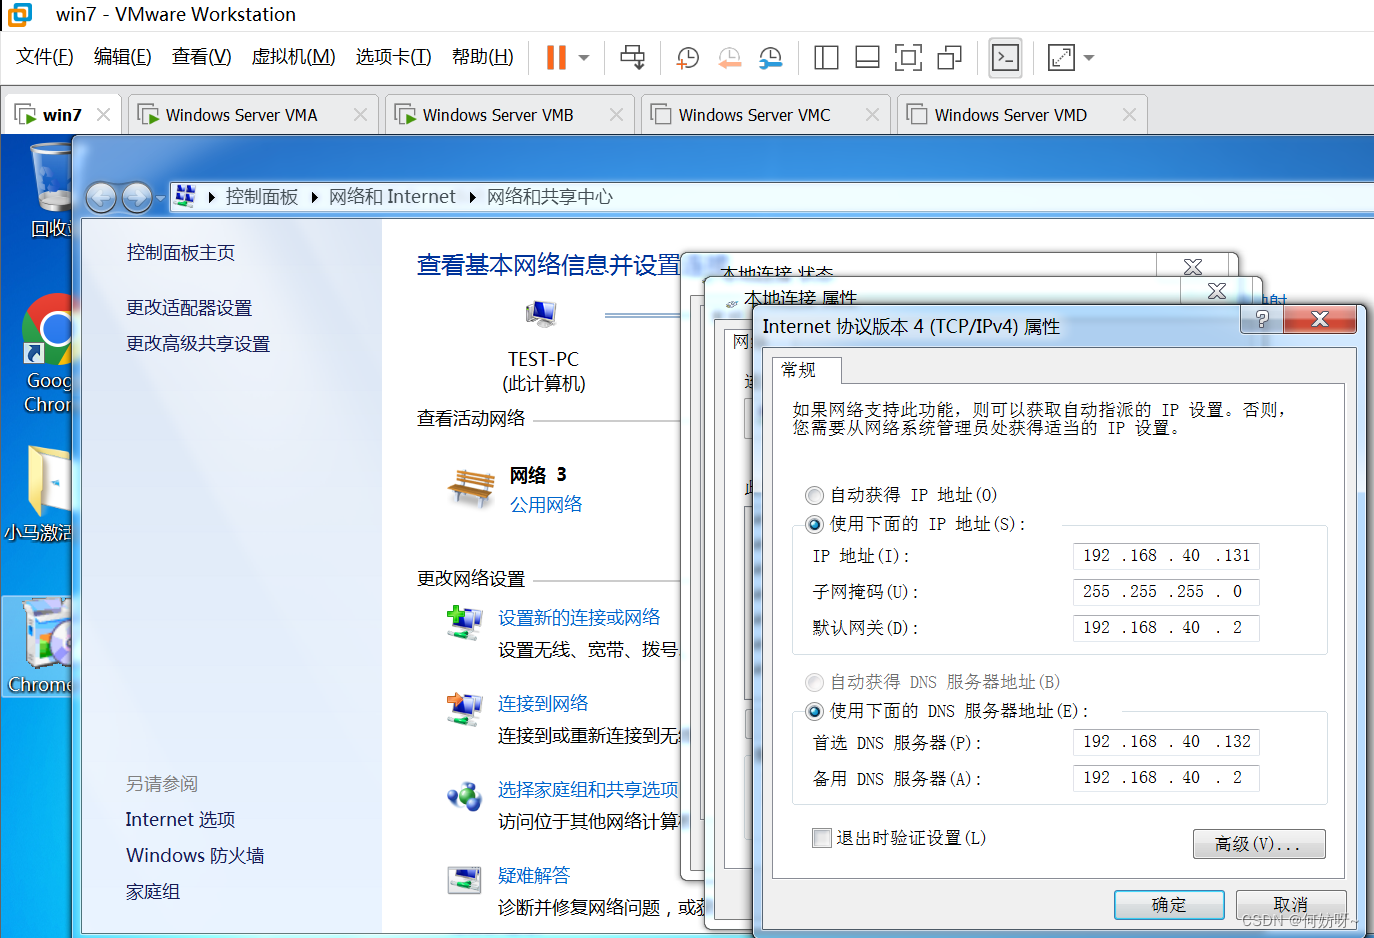
Task: Open the console view icon
Action: (1005, 58)
